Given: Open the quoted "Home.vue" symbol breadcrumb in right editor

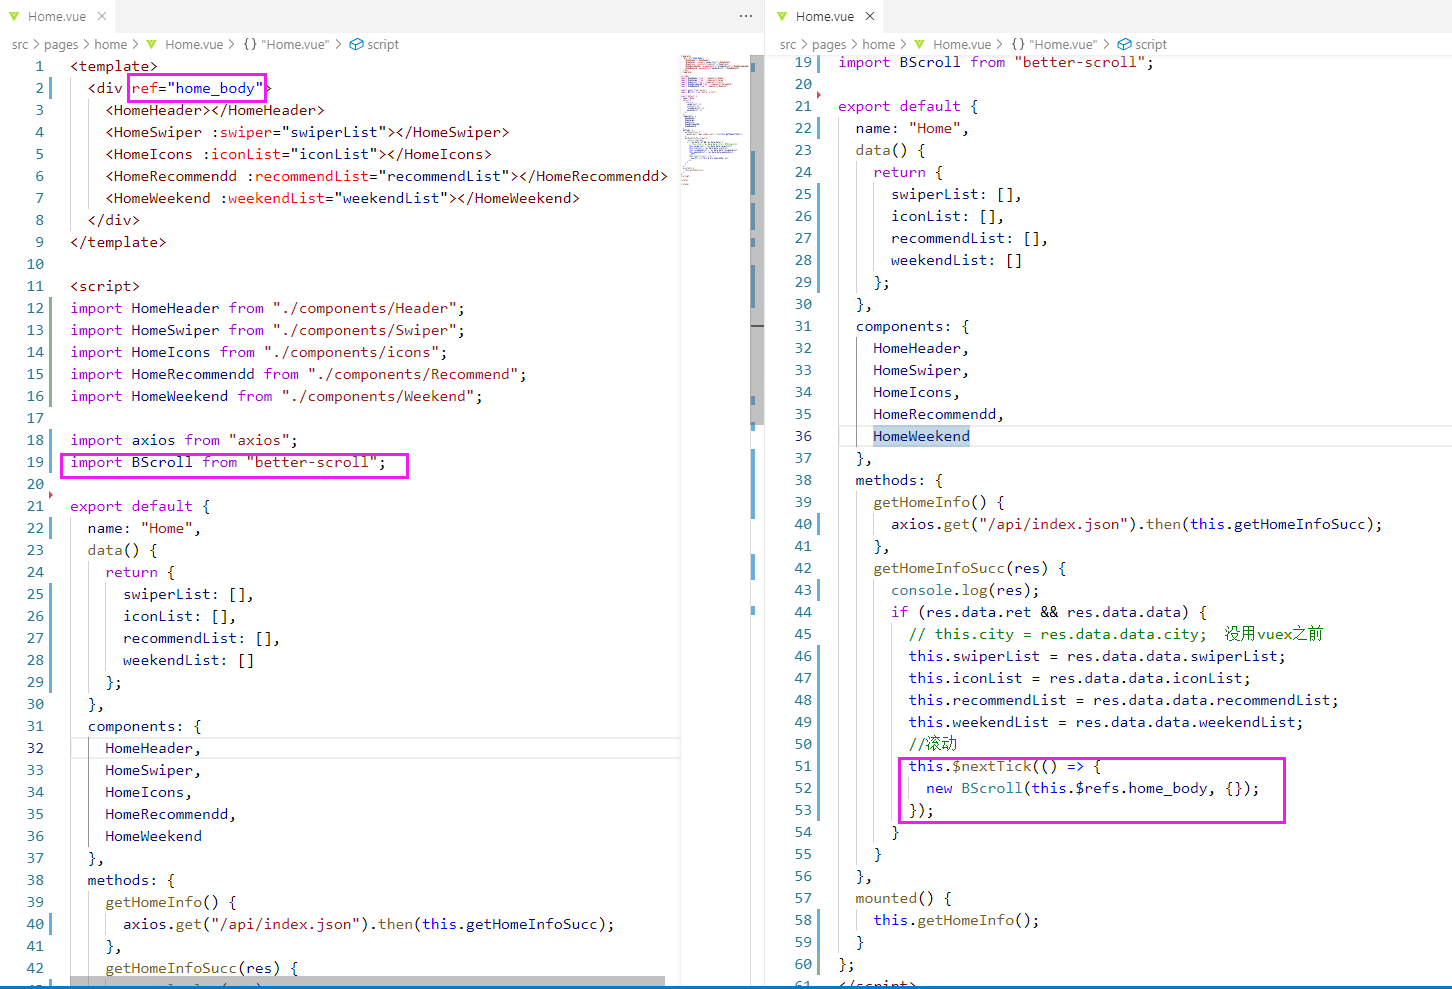Looking at the screenshot, I should 1055,44.
